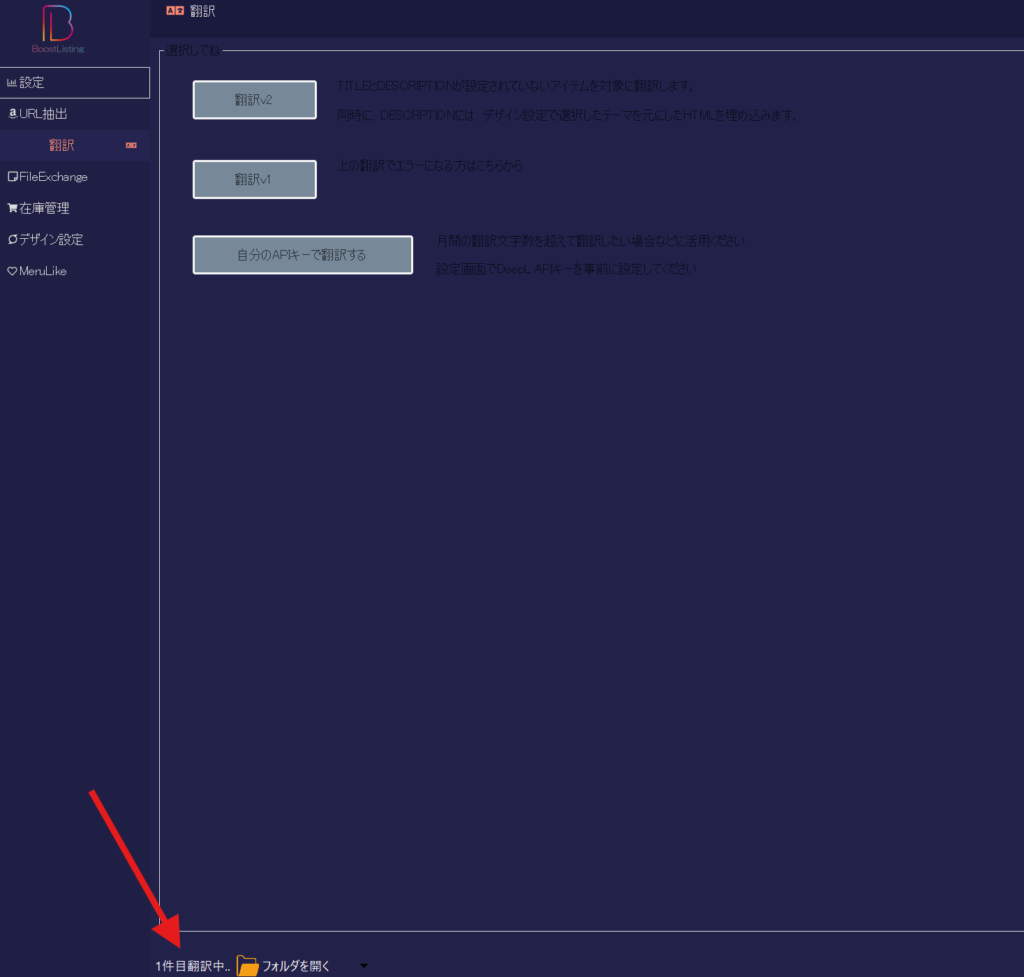This screenshot has height=977, width=1024.
Task: Click the note icon beside FileExchange
Action: [x=12, y=177]
